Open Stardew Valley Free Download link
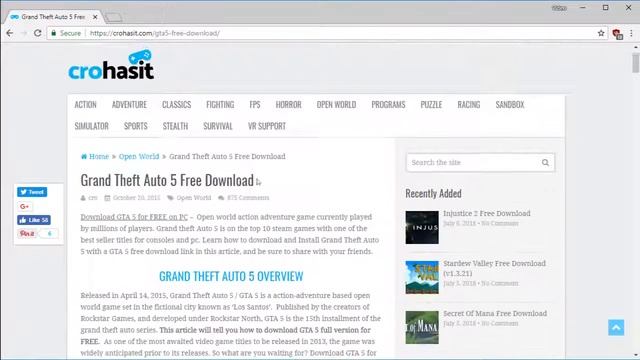The image size is (640, 360). pyautogui.click(x=494, y=268)
